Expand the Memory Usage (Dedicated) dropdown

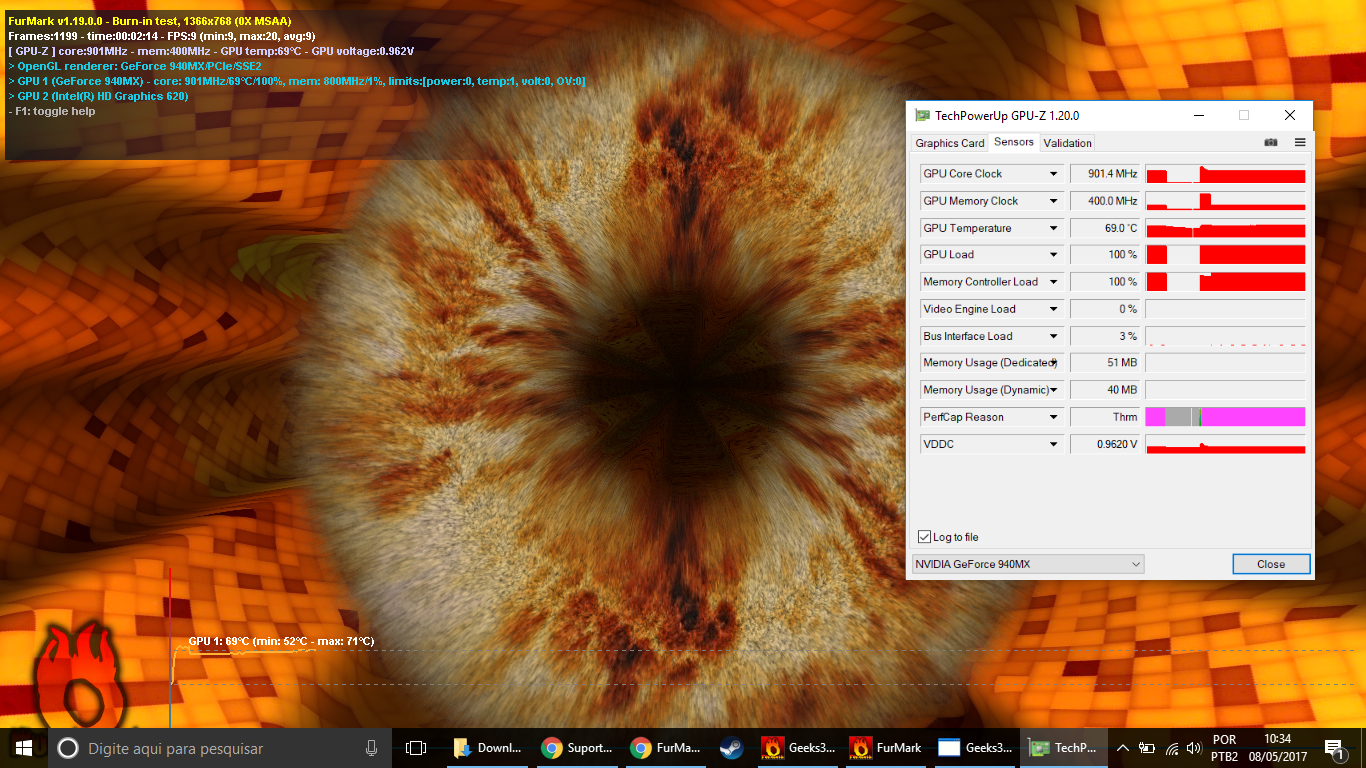click(x=1053, y=363)
